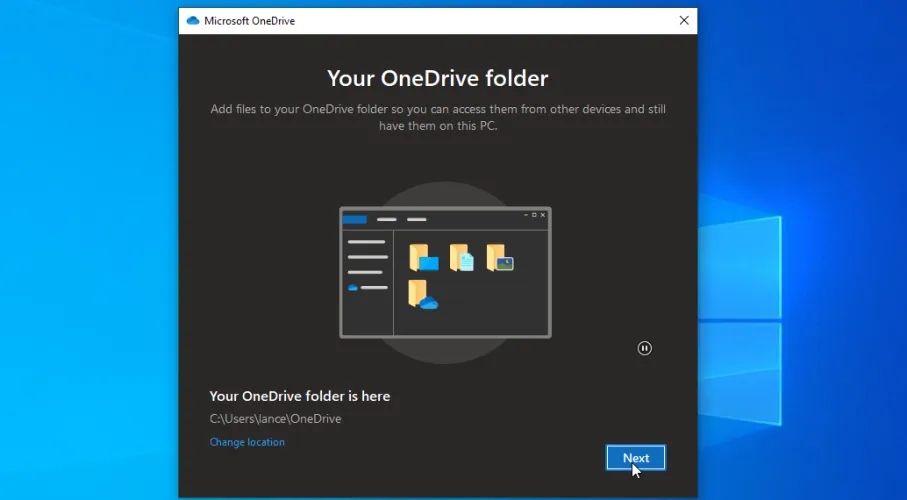Click 'Your OneDrive folder is here' label
Screen dimensions: 907x500
click(299, 396)
